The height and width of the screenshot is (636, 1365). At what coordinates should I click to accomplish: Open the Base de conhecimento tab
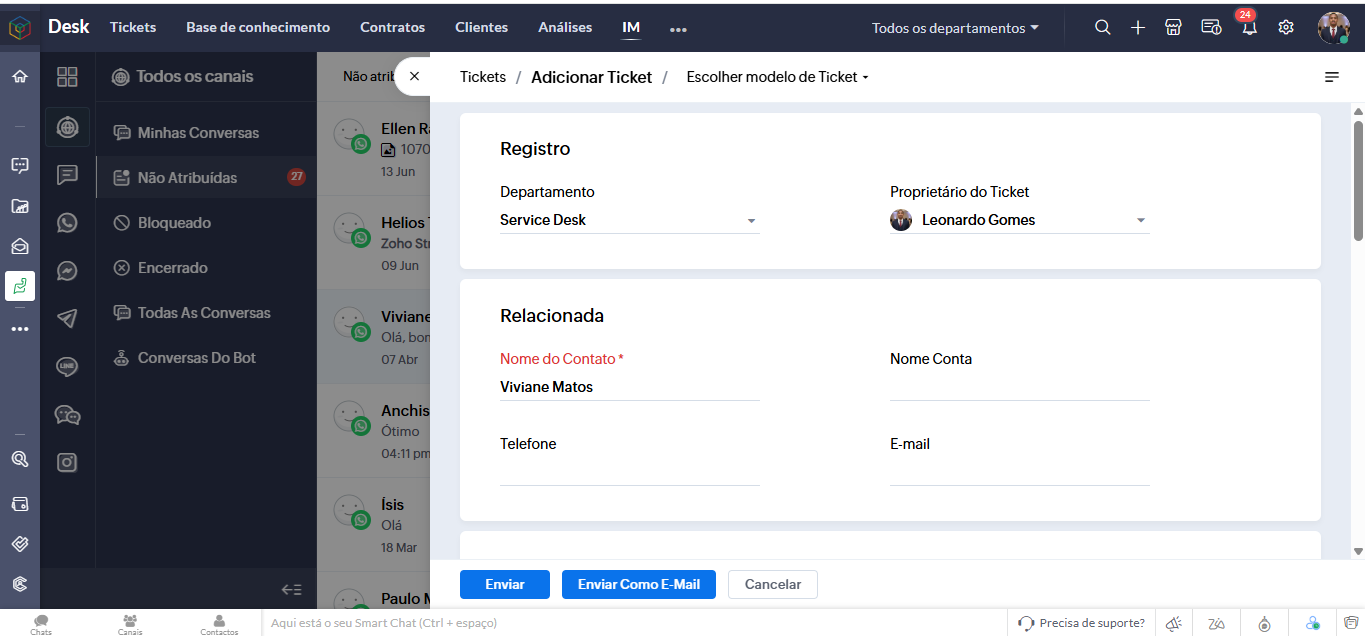(258, 28)
